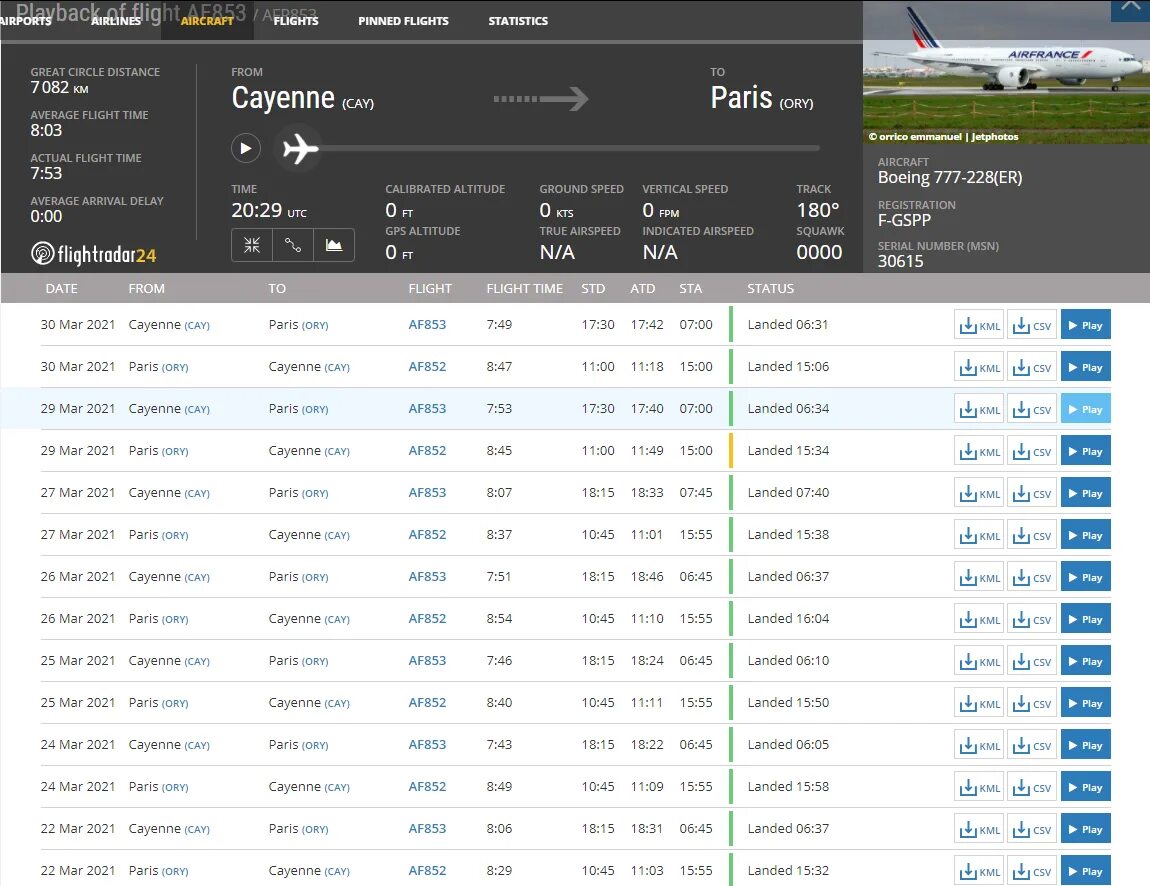
Task: Open AF853 link in the 27 Mar row
Action: tap(427, 492)
